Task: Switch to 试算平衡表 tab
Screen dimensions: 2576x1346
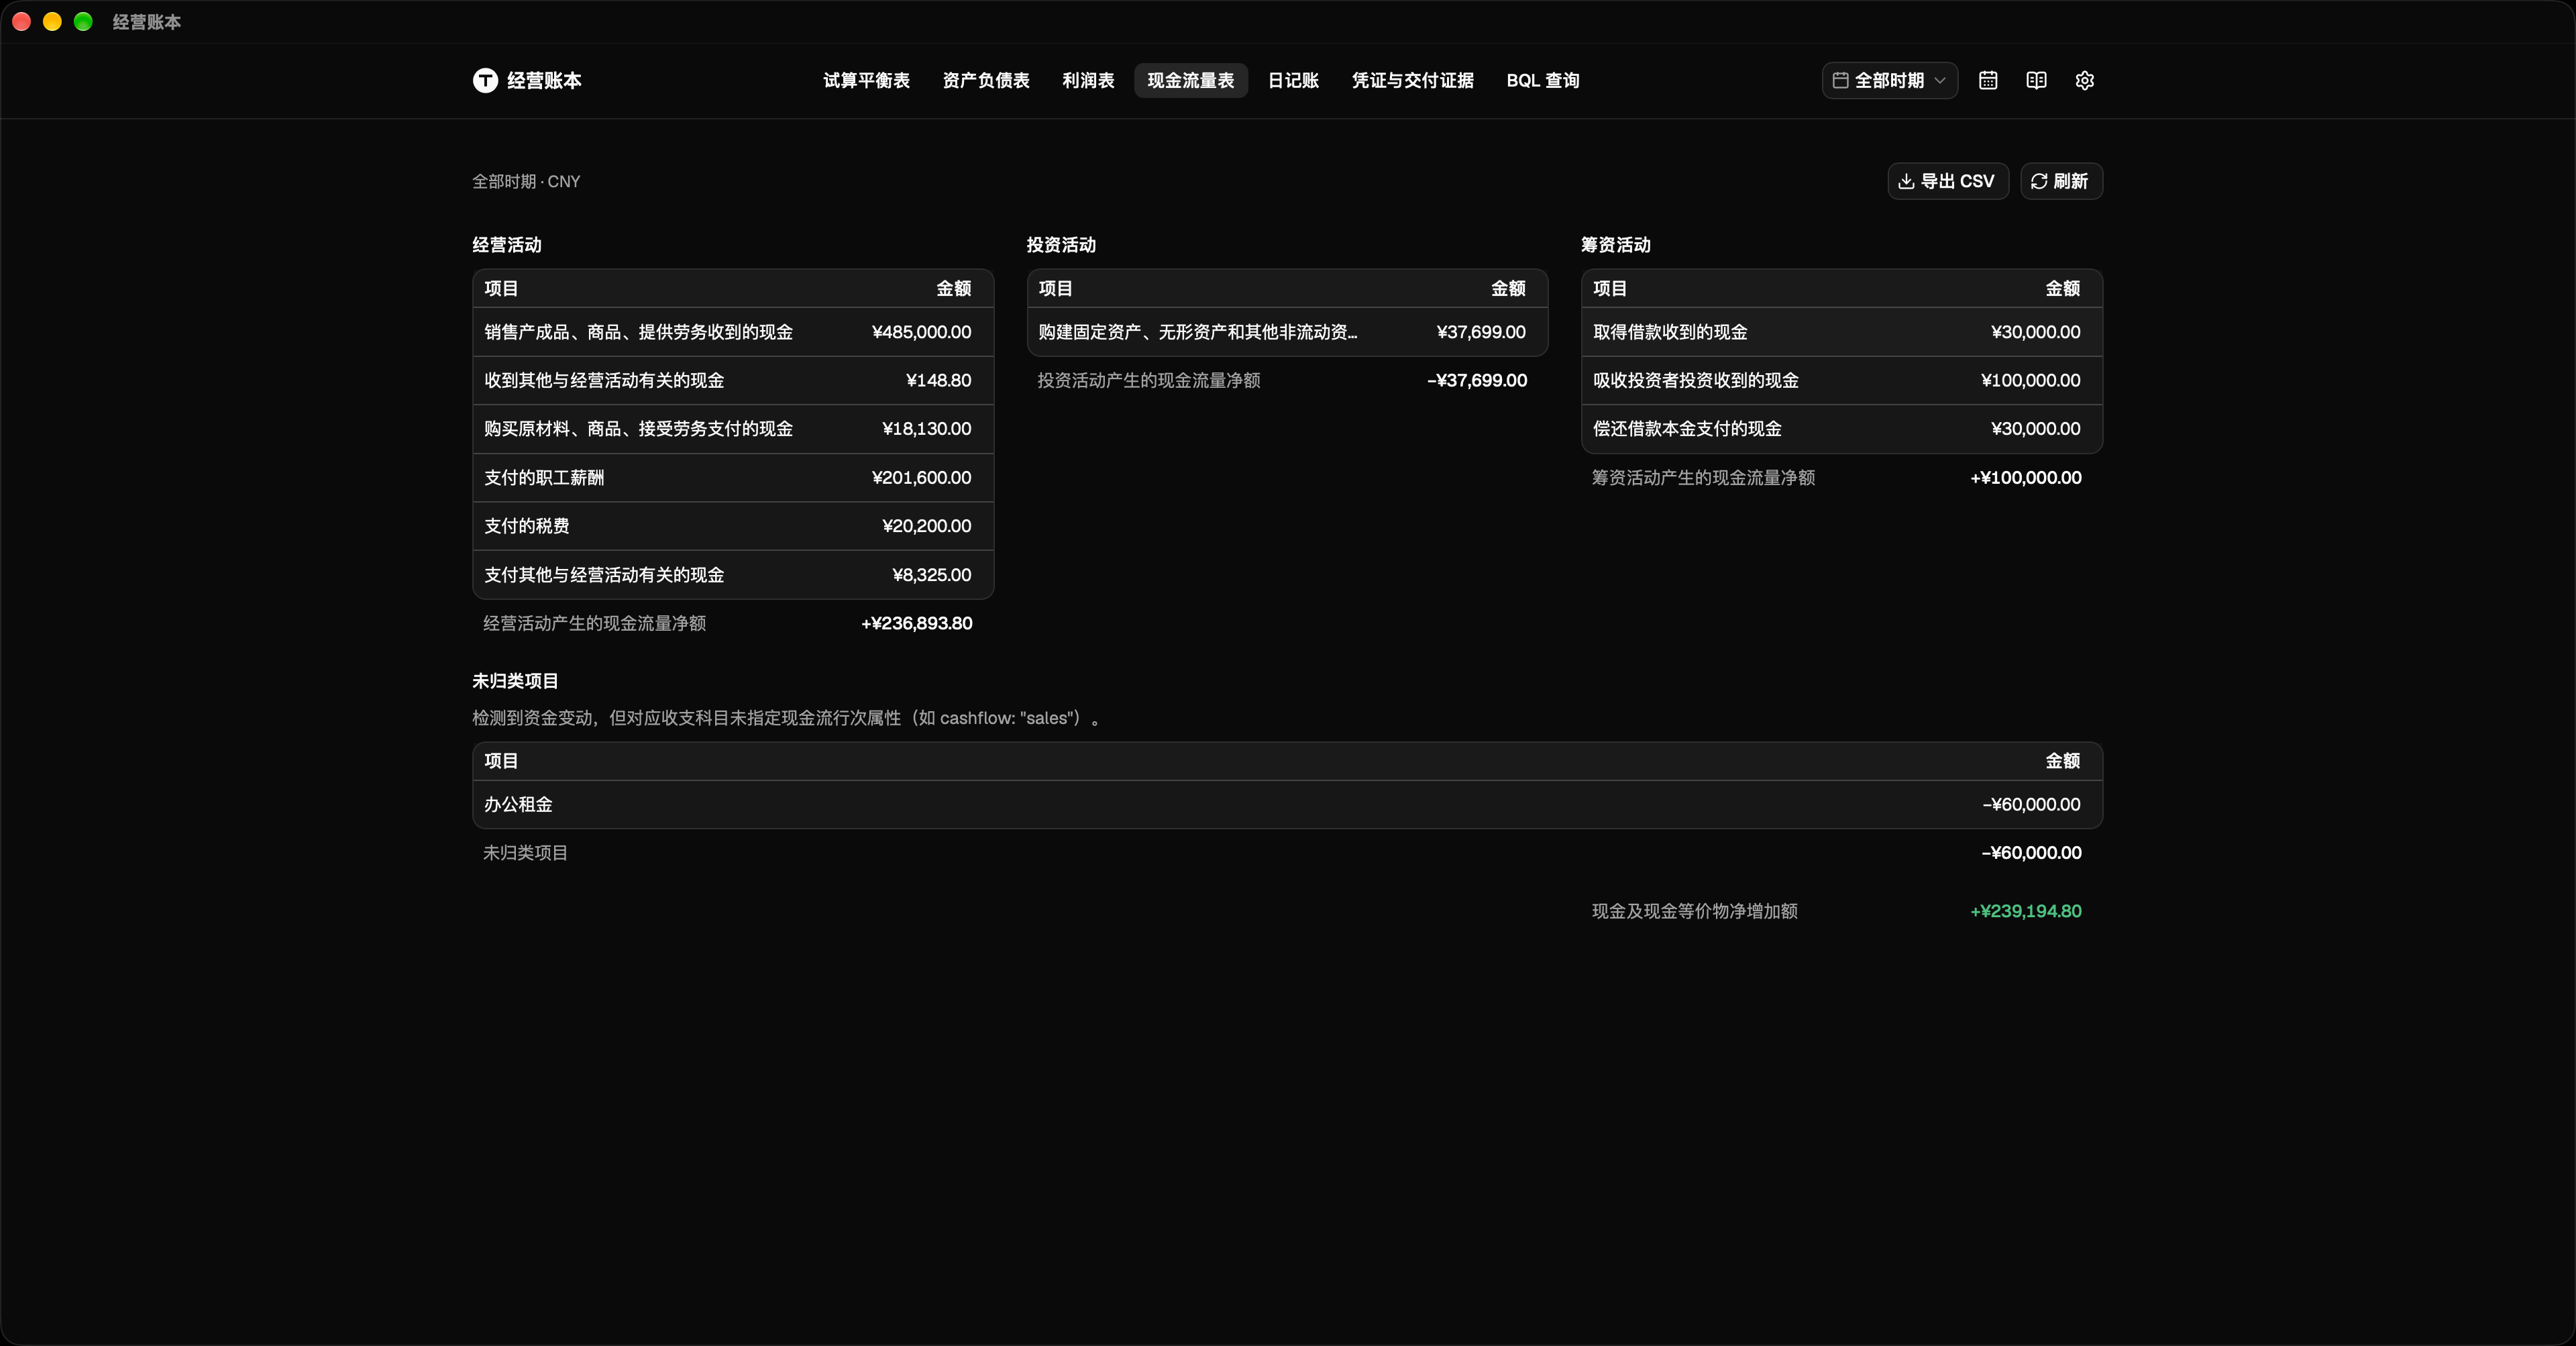Action: [x=866, y=80]
